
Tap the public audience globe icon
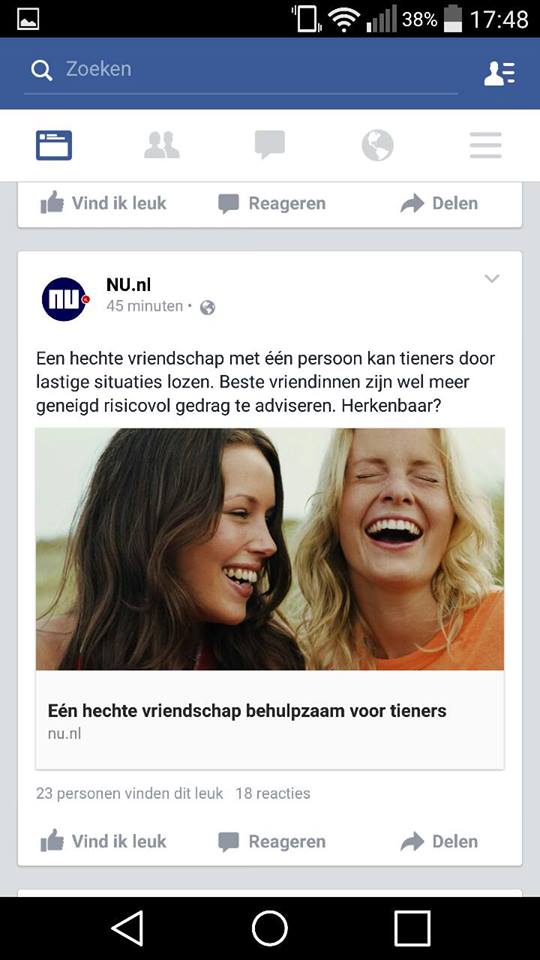pyautogui.click(x=208, y=307)
